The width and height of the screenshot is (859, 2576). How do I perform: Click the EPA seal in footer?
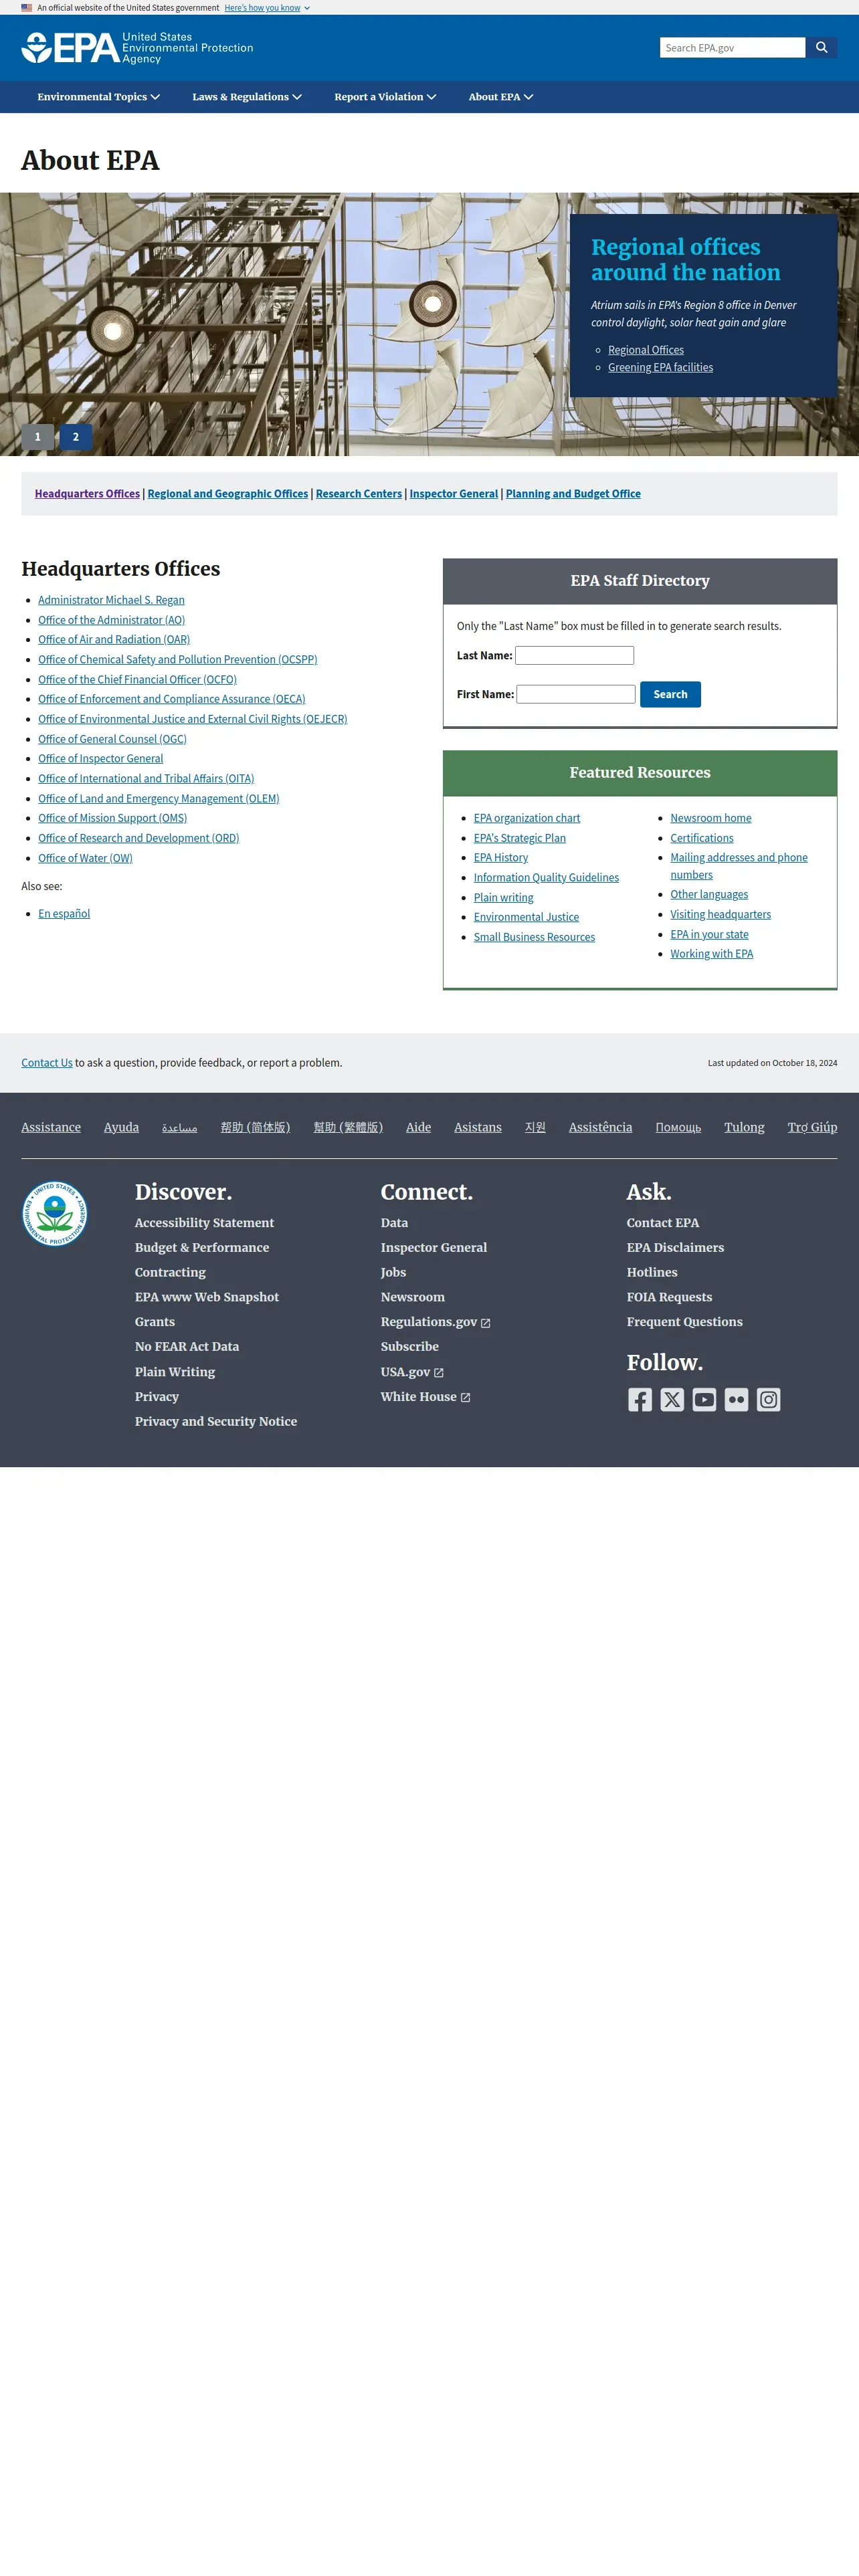click(x=55, y=1214)
